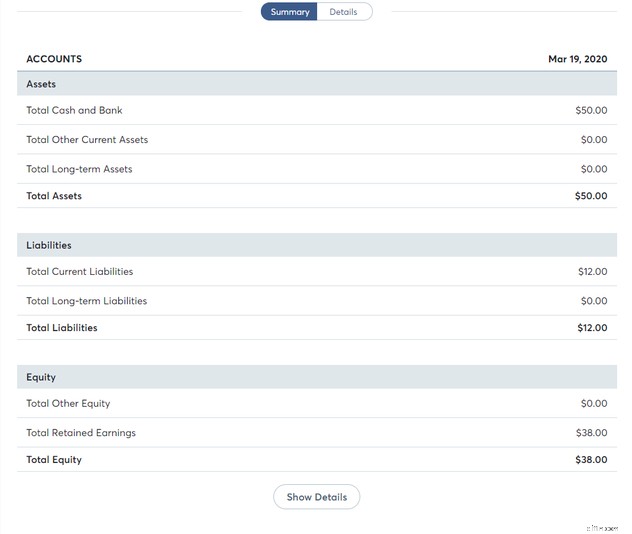Switch to the Summary tab
The width and height of the screenshot is (632, 534).
click(290, 12)
